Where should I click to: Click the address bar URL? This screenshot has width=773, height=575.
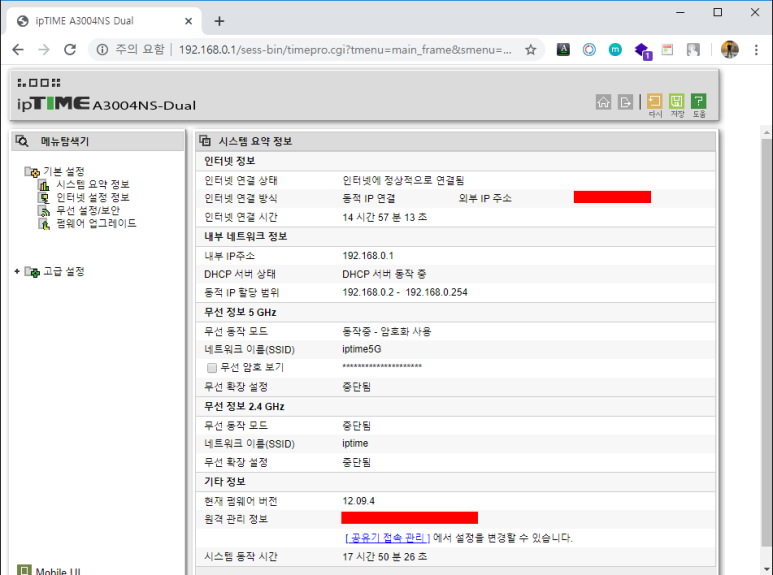point(345,49)
